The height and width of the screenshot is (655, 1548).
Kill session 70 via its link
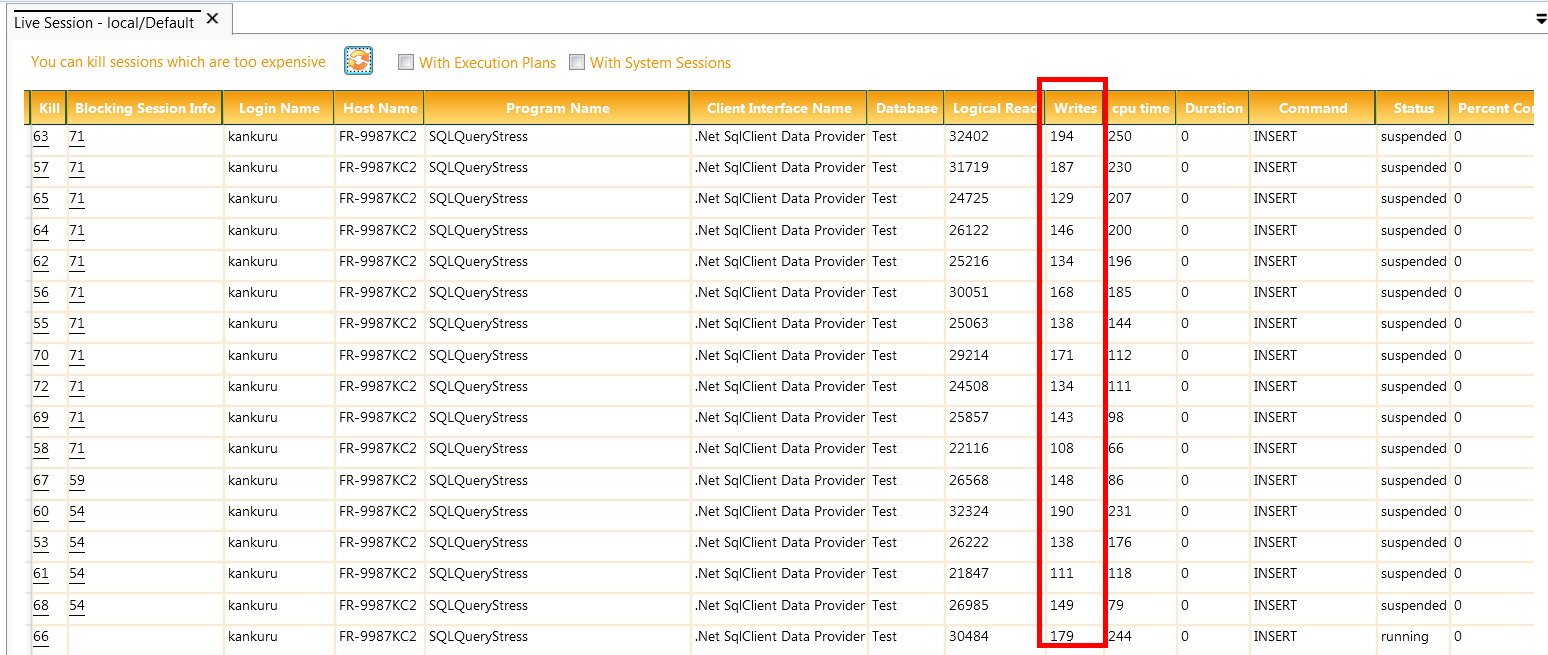[x=41, y=356]
